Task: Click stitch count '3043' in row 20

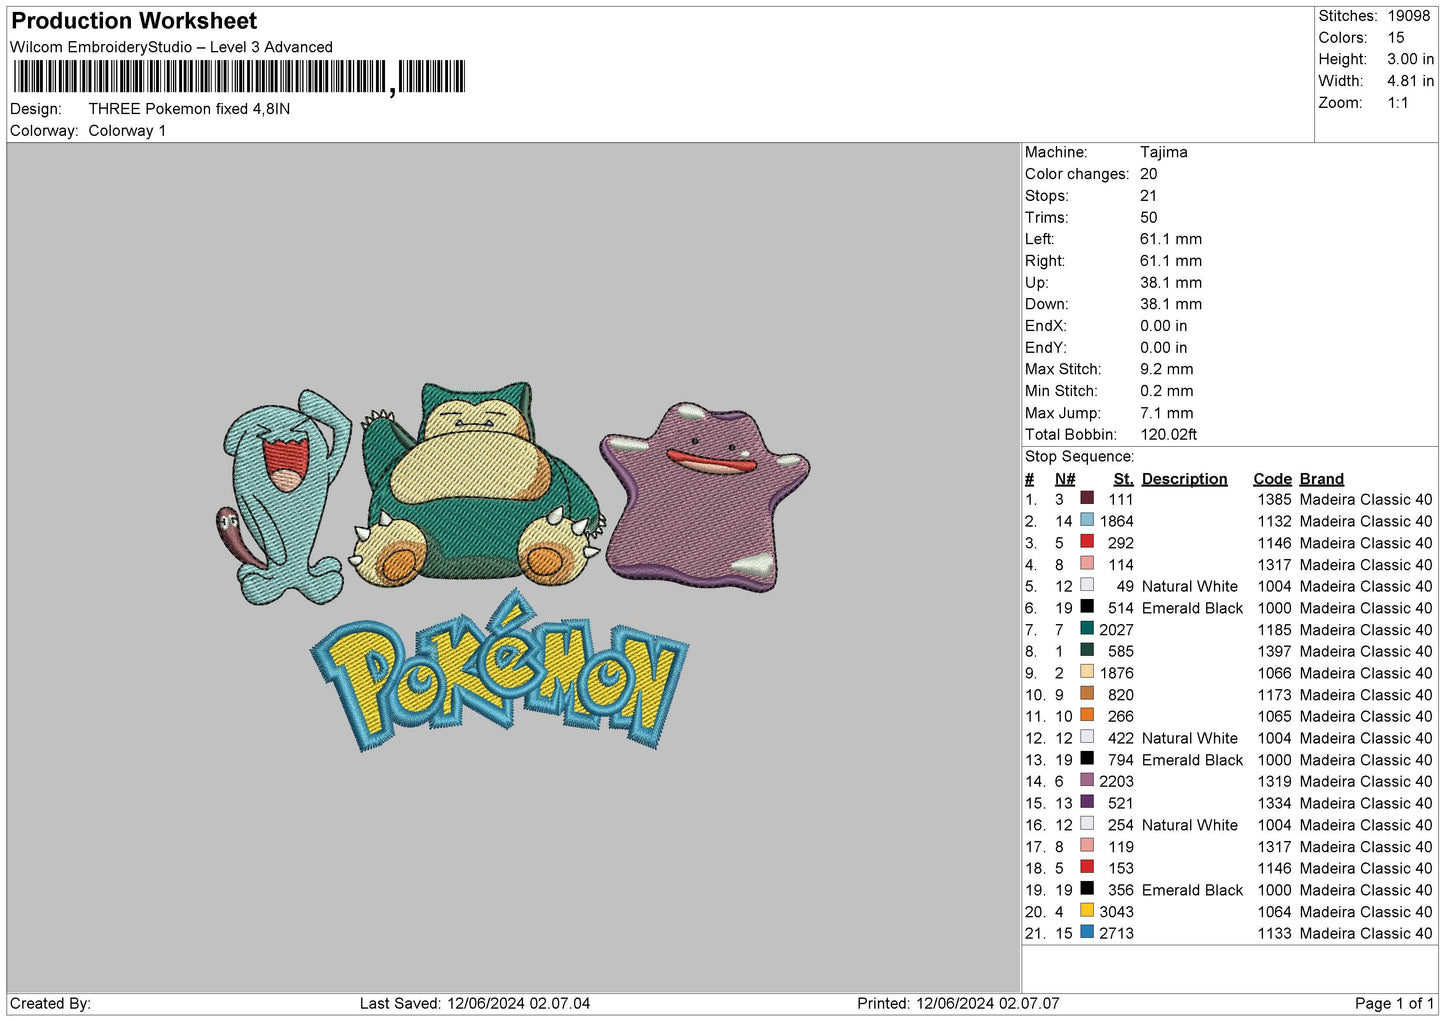Action: coord(1117,912)
